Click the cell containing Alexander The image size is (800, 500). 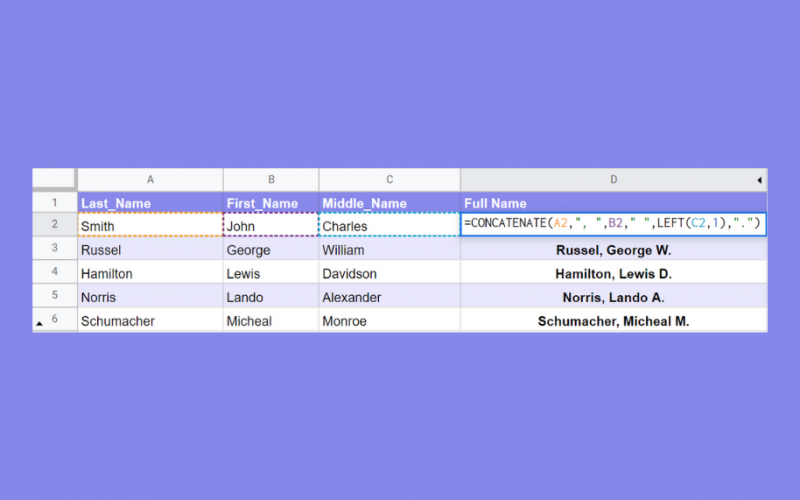click(389, 296)
